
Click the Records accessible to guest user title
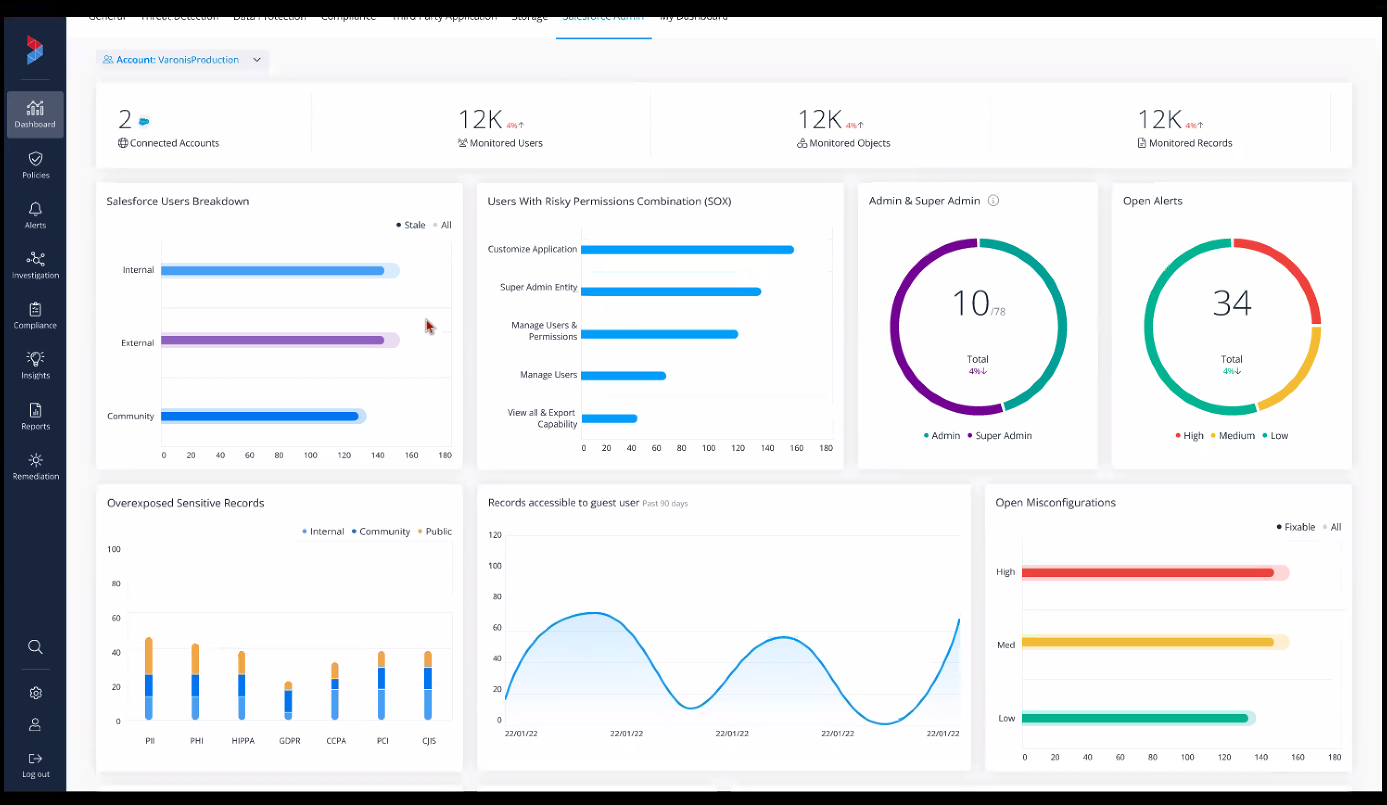[563, 503]
